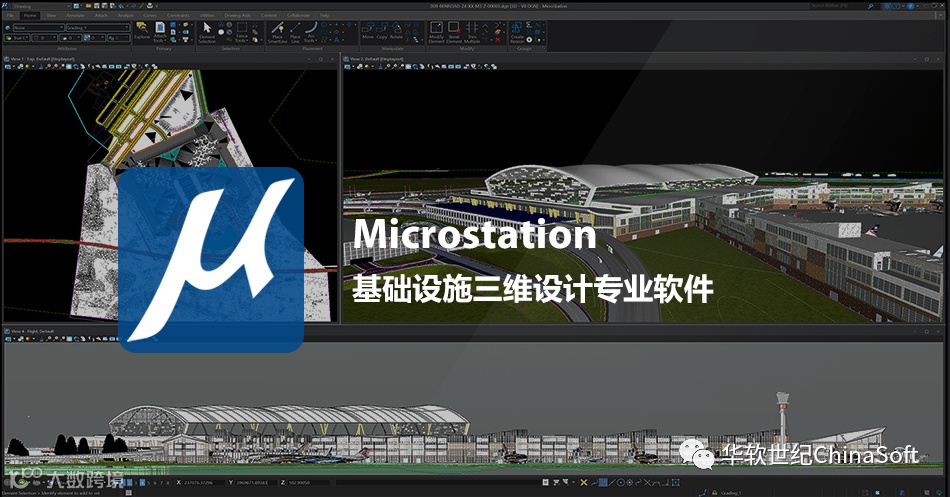Select the Create Region tool

517,32
